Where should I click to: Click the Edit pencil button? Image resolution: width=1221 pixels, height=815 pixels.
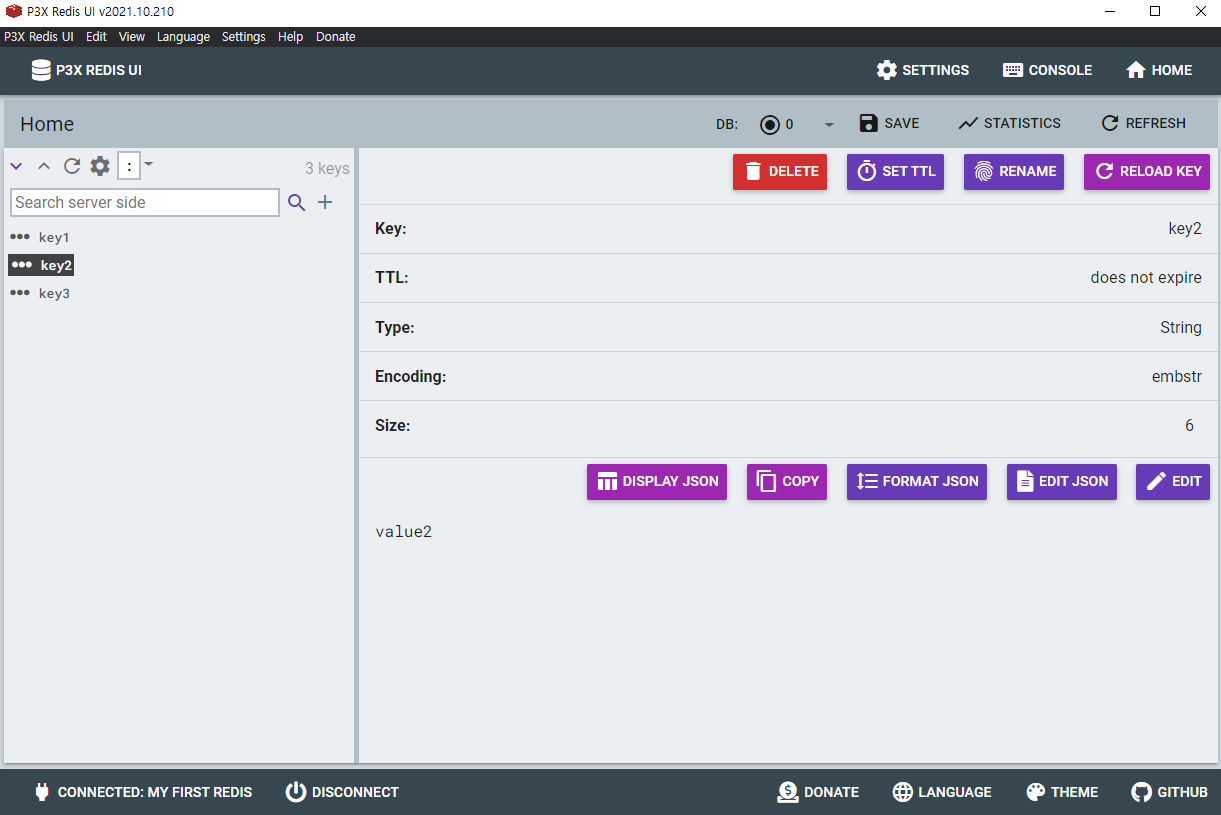(1173, 481)
